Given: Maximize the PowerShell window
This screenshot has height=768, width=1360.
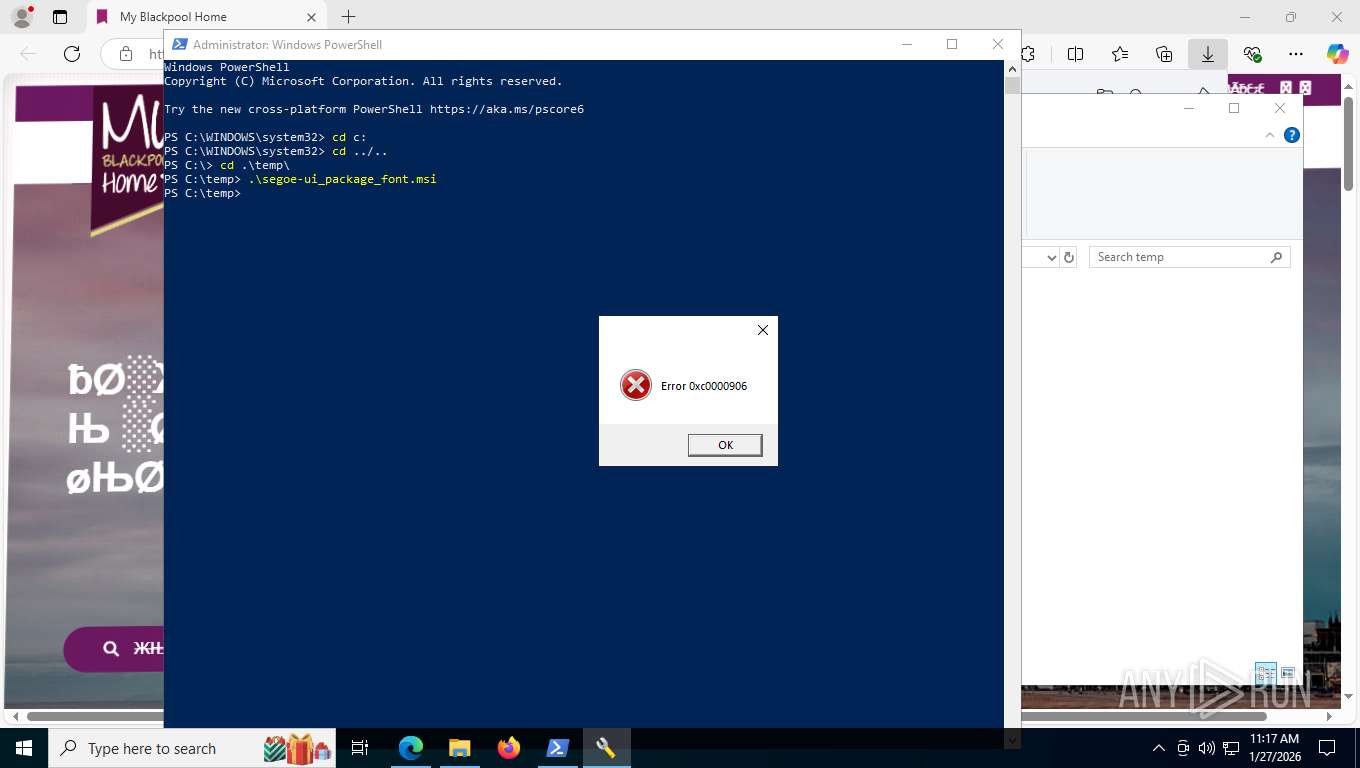Looking at the screenshot, I should coord(952,44).
